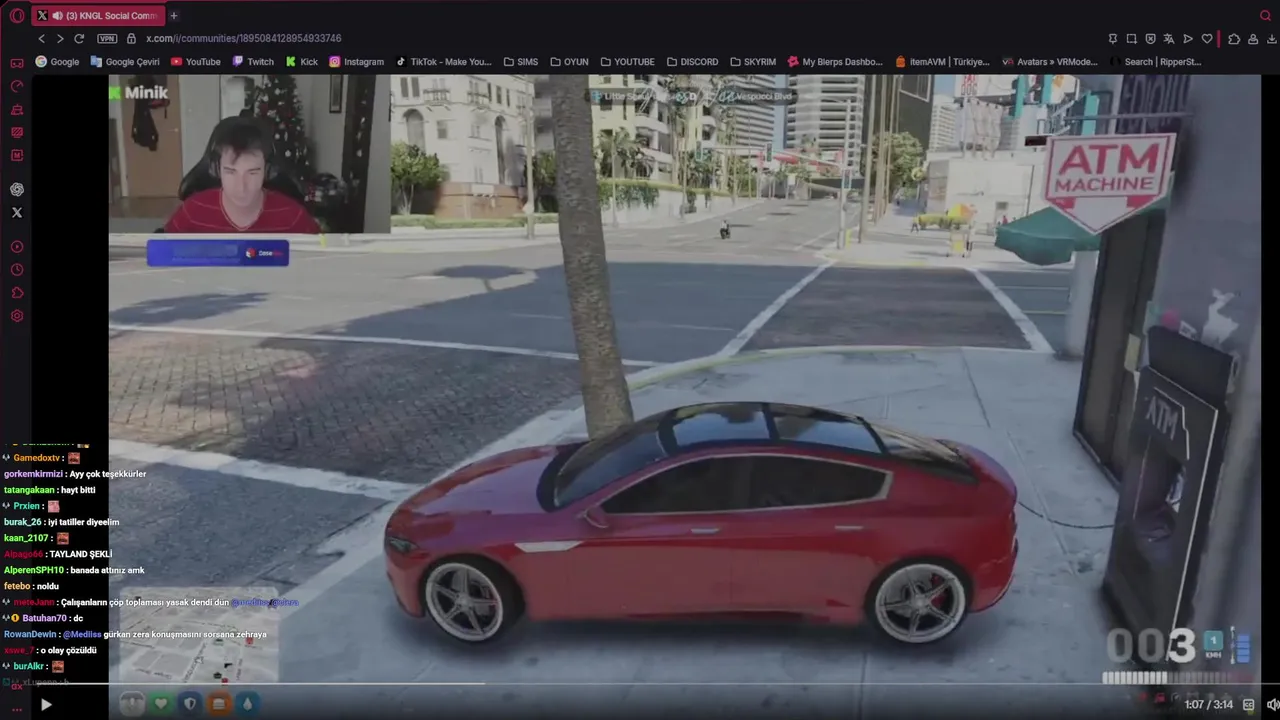Image resolution: width=1280 pixels, height=720 pixels.
Task: Open the ad blocker shield icon
Action: click(x=1150, y=38)
